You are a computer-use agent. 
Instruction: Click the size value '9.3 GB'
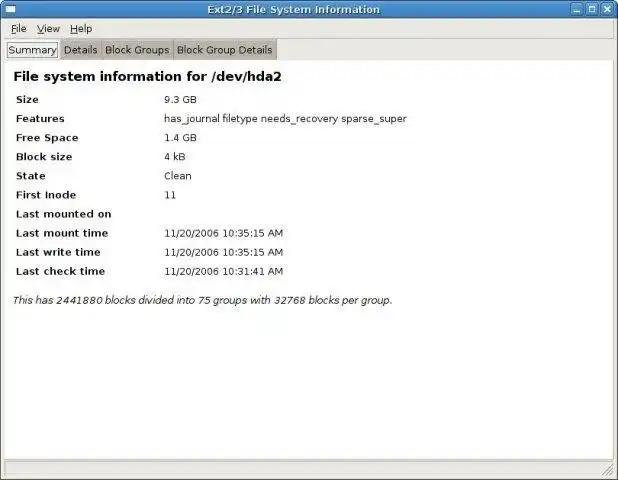[180, 100]
